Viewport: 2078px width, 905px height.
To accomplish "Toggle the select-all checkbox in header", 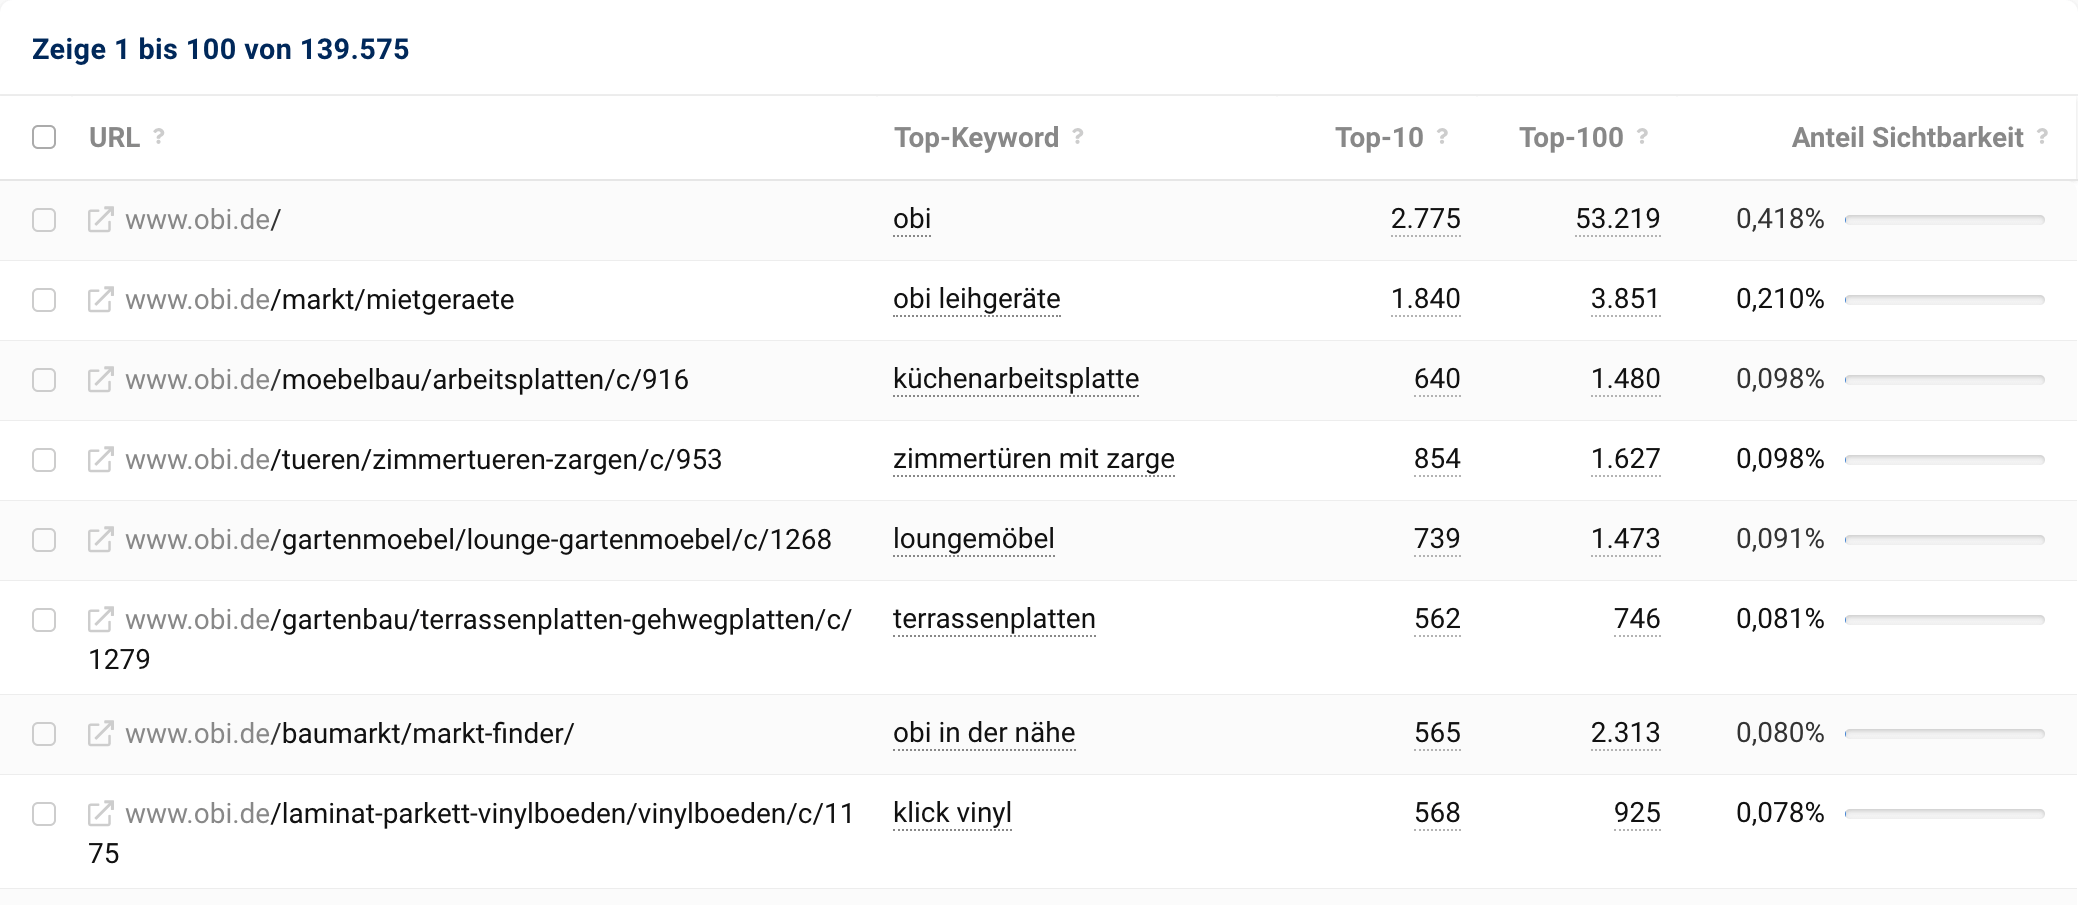I will click(44, 137).
